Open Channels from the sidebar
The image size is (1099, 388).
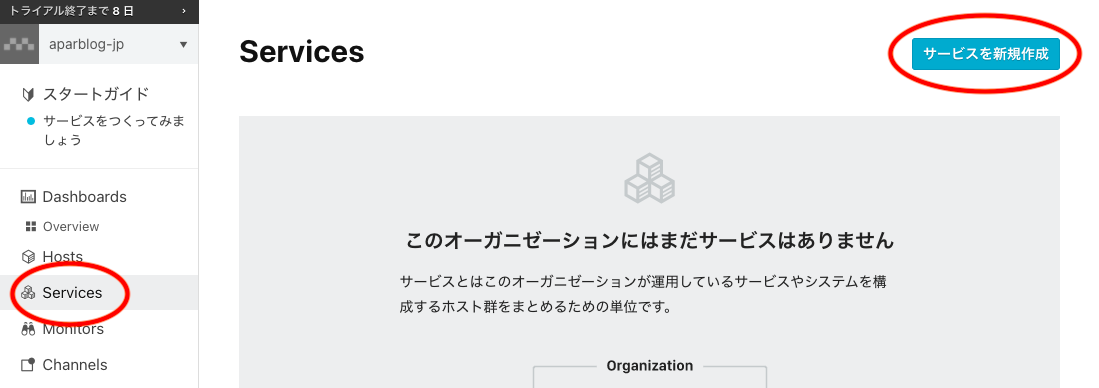click(x=75, y=365)
